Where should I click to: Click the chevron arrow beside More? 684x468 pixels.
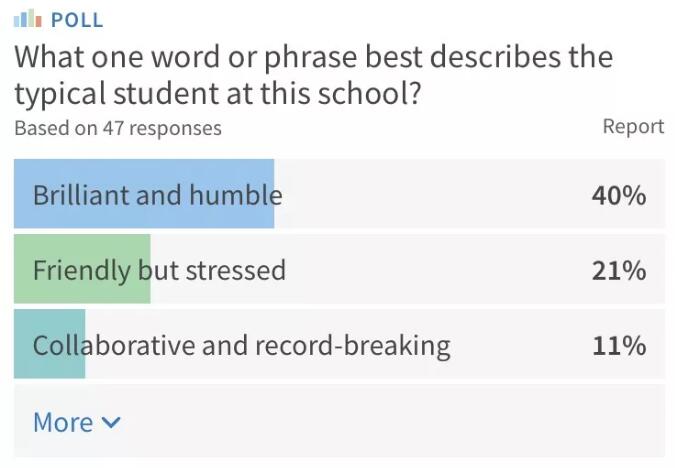pos(111,422)
